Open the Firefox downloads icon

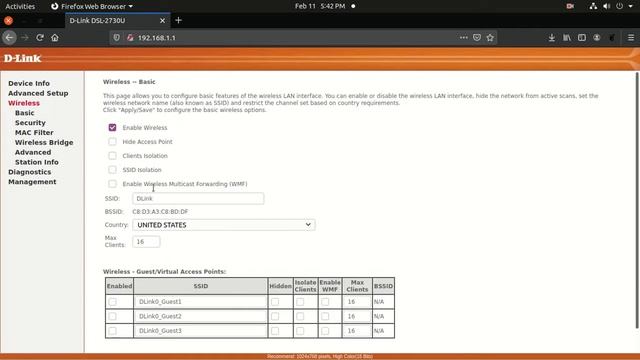[551, 38]
